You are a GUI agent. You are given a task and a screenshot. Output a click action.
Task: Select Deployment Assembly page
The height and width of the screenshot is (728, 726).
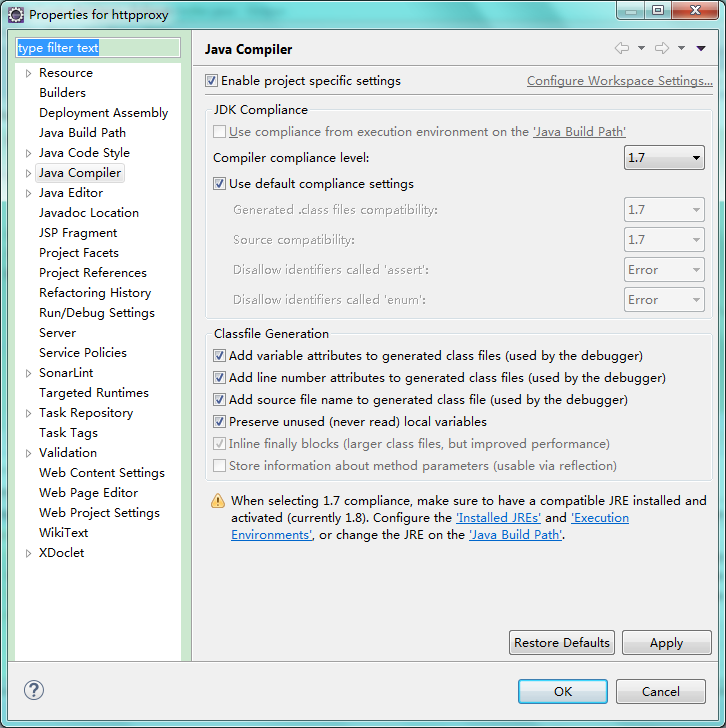(x=104, y=113)
